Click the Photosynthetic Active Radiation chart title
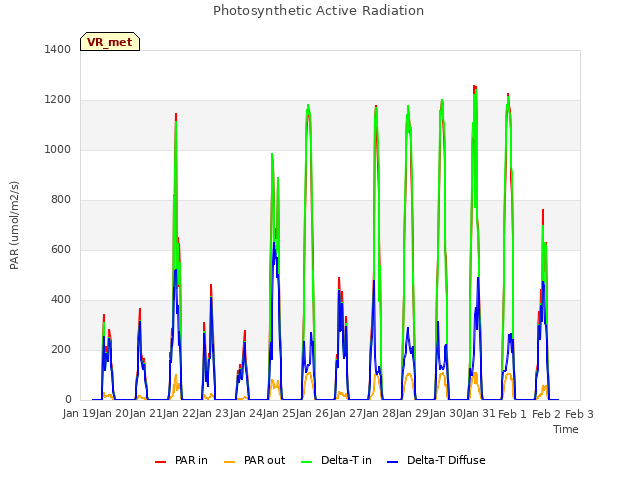 318,11
